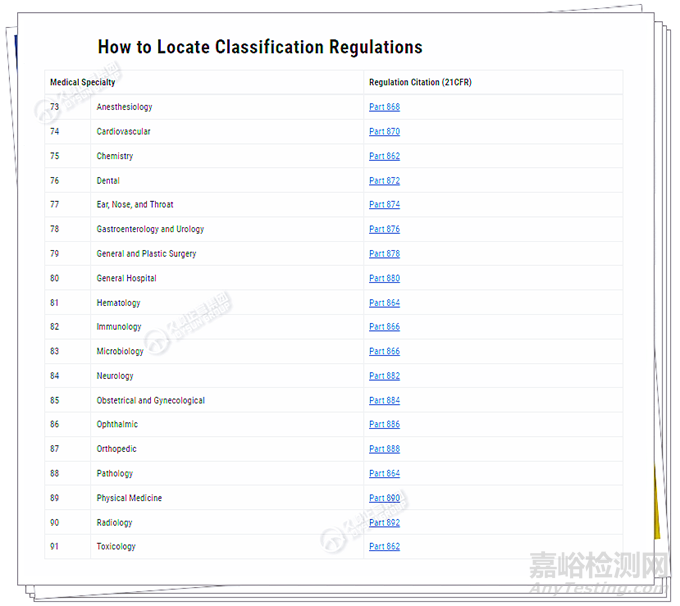Click specialty code 73
Screen dimensions: 680x606
(x=55, y=107)
